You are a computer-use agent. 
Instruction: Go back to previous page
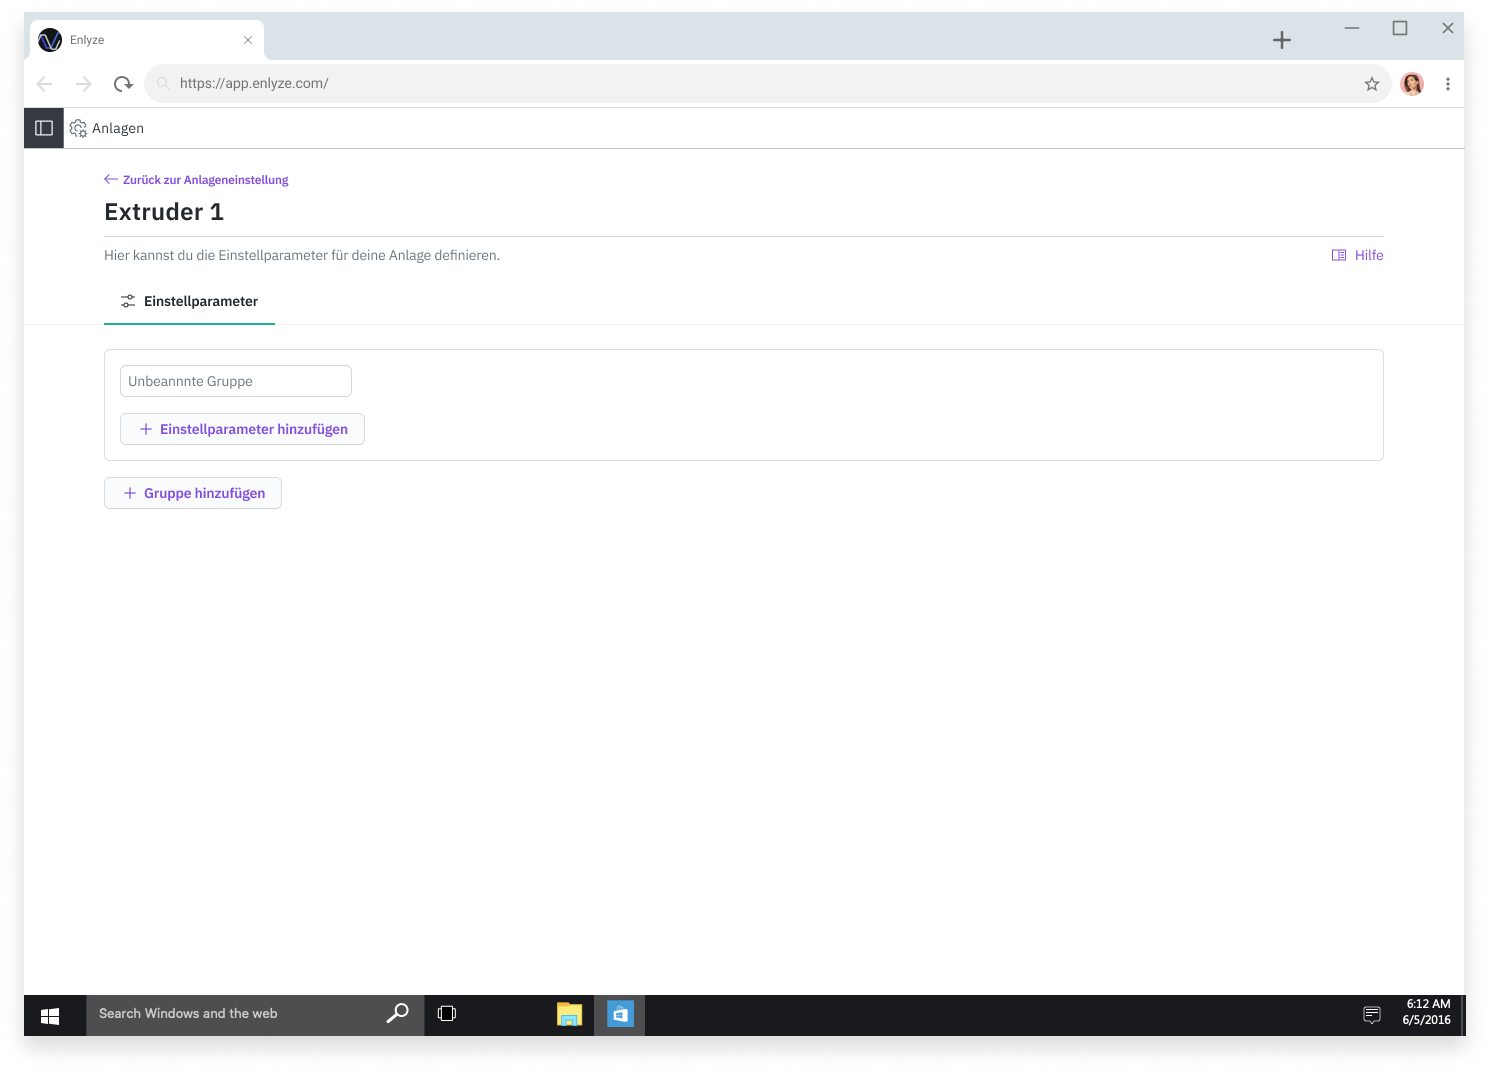(x=45, y=84)
